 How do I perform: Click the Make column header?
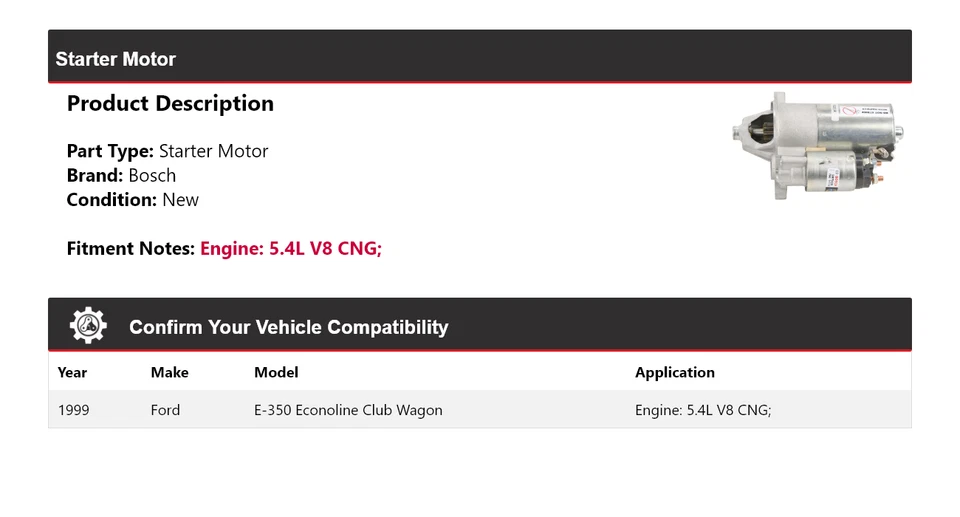point(169,373)
